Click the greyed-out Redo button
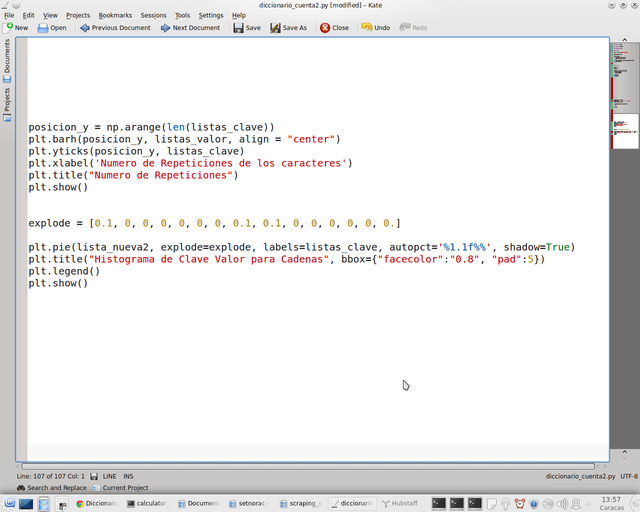 point(413,28)
